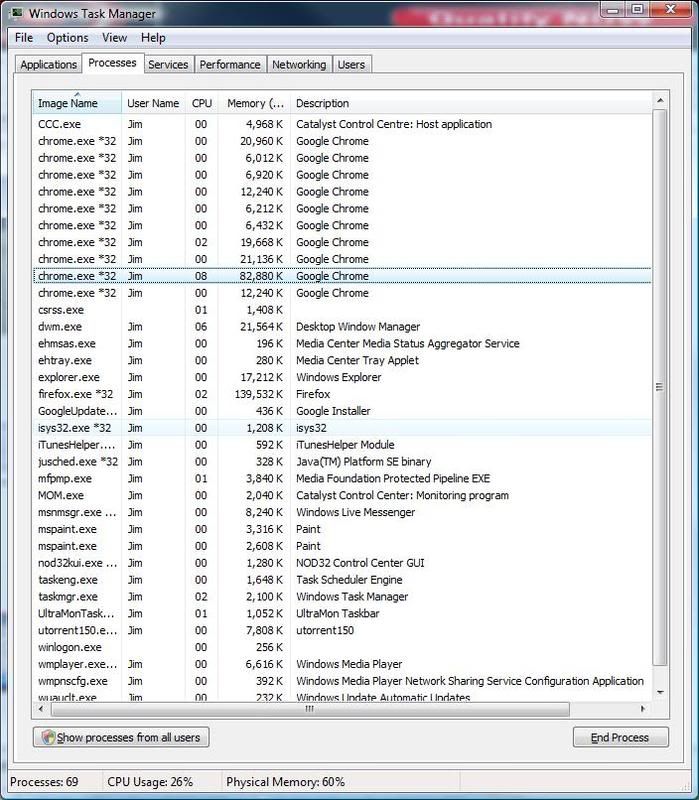Screen dimensions: 699x800
Task: Select the firefox.exe *32 process
Action: coord(342,394)
